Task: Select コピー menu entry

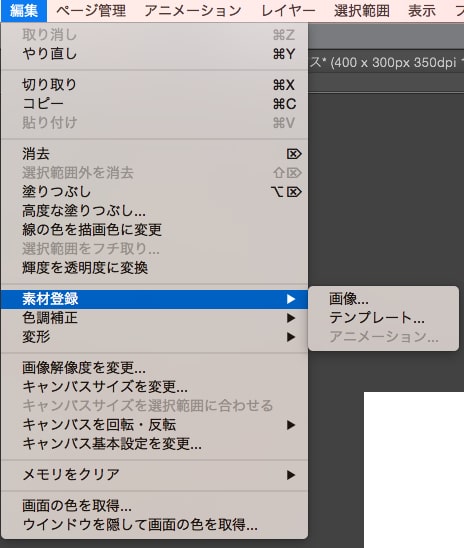Action: click(154, 103)
